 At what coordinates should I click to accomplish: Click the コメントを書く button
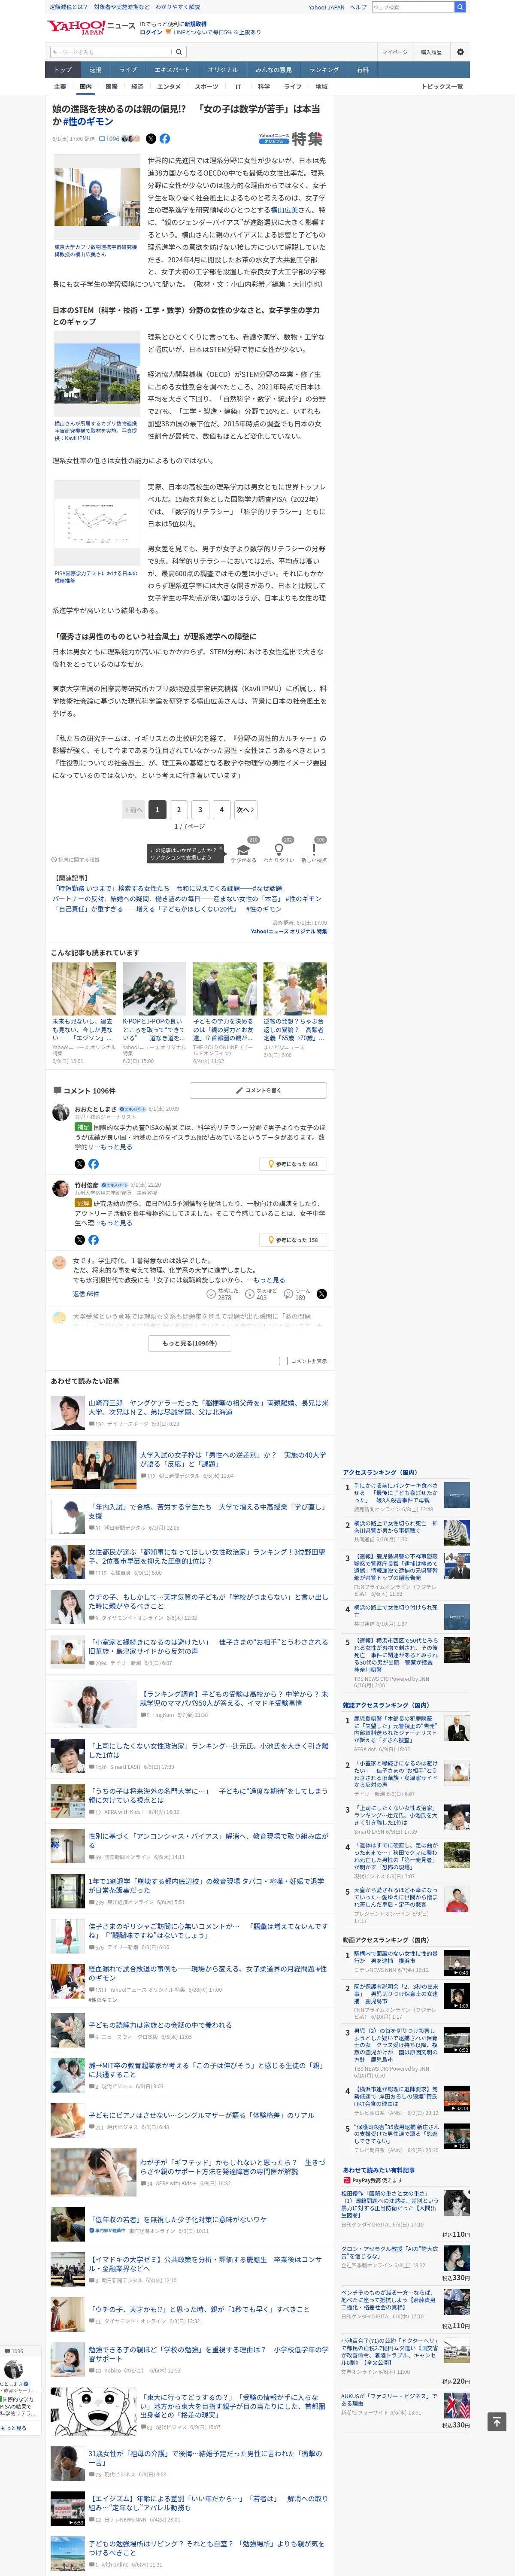coord(258,1090)
